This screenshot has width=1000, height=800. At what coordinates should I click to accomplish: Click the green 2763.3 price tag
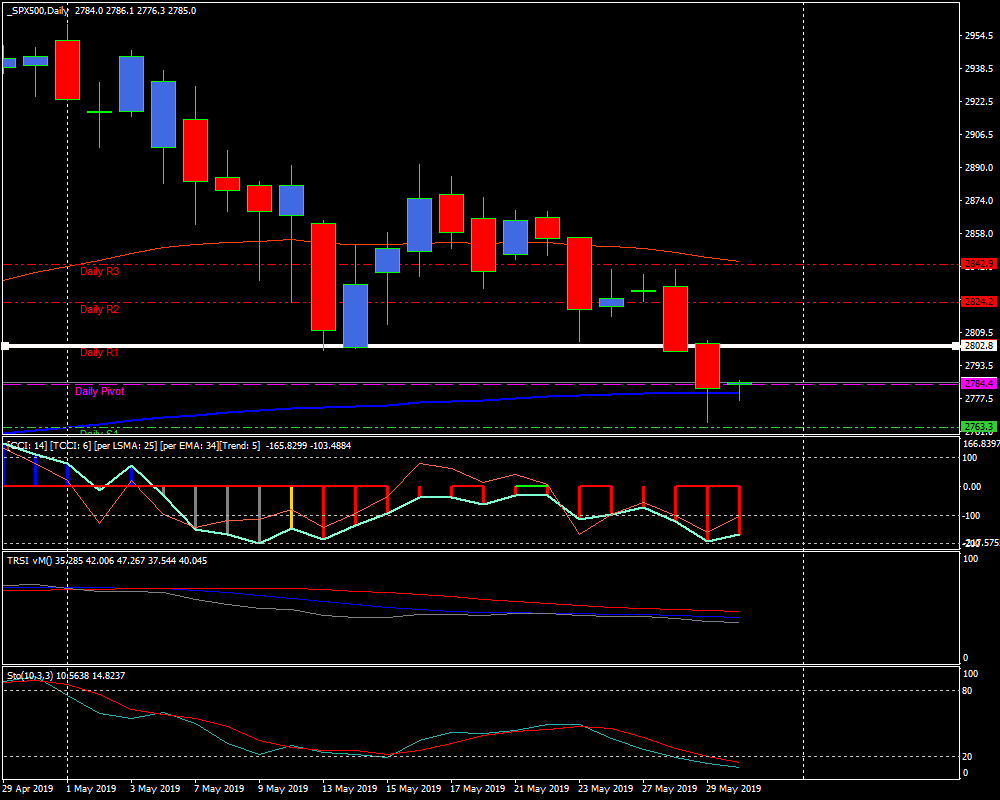(979, 427)
